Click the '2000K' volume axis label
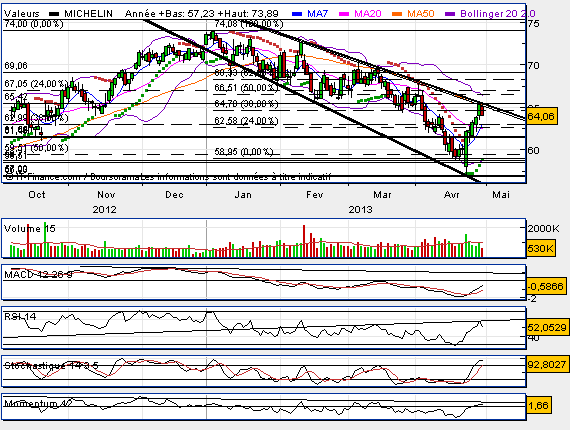570x430 pixels. 544,229
